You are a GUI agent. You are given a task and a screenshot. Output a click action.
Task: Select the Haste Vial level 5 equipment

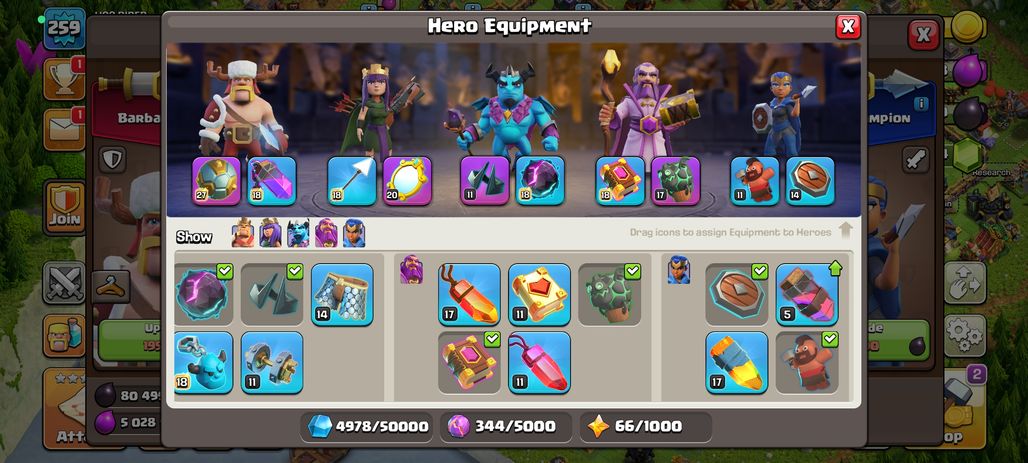(x=807, y=294)
